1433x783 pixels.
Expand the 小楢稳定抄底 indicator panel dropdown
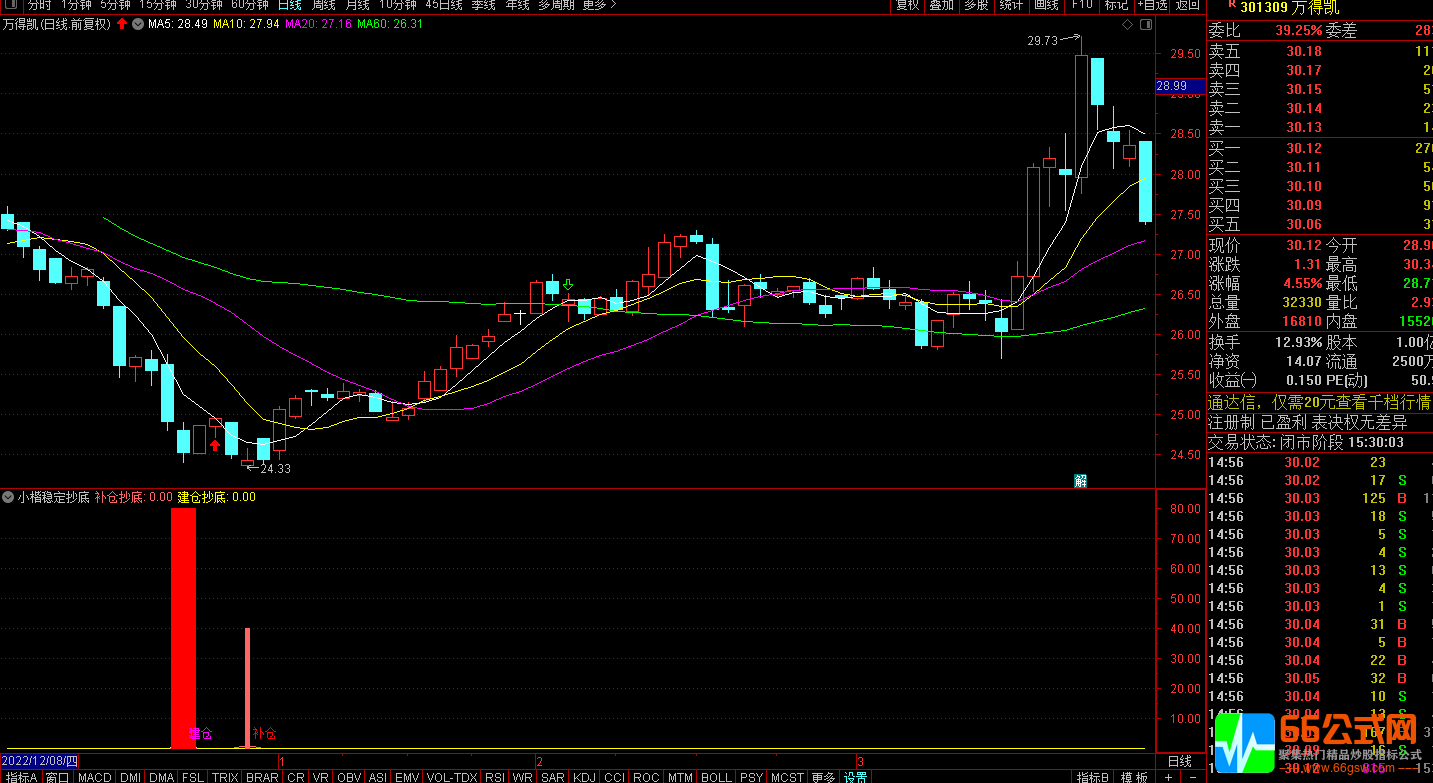point(8,497)
